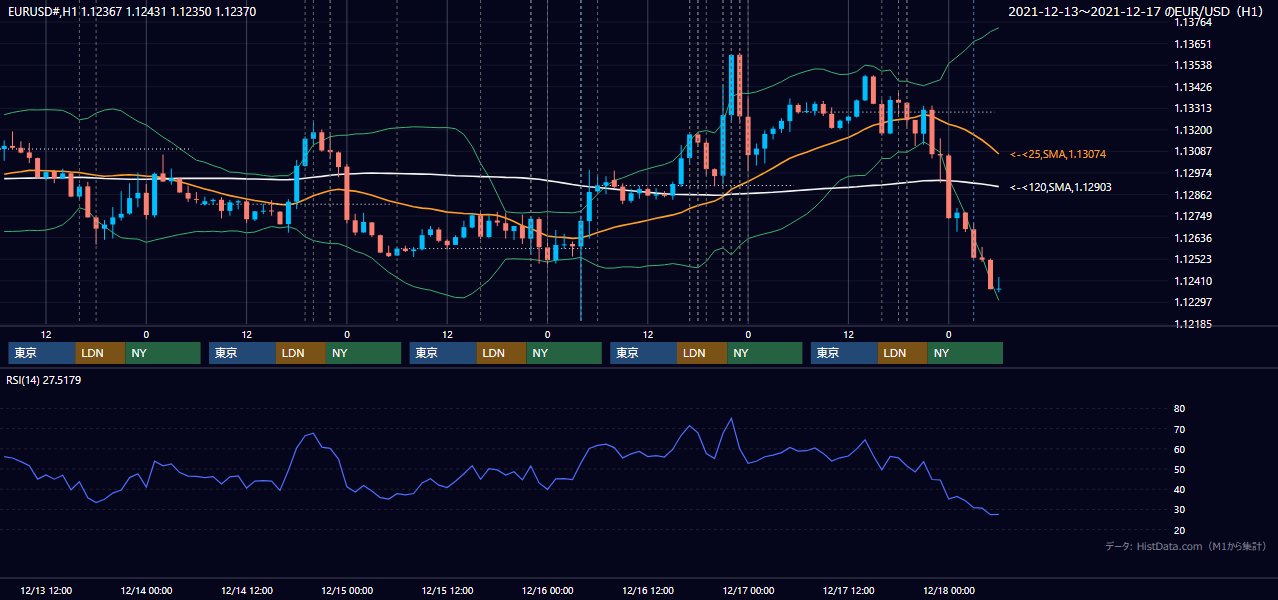Click RSI scale value 40
This screenshot has width=1278, height=600.
pyautogui.click(x=1179, y=489)
